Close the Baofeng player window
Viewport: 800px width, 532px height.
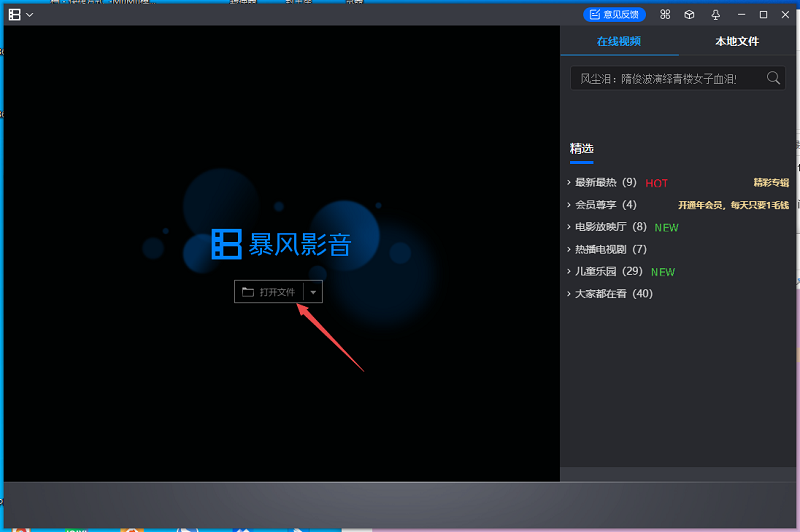tap(785, 15)
